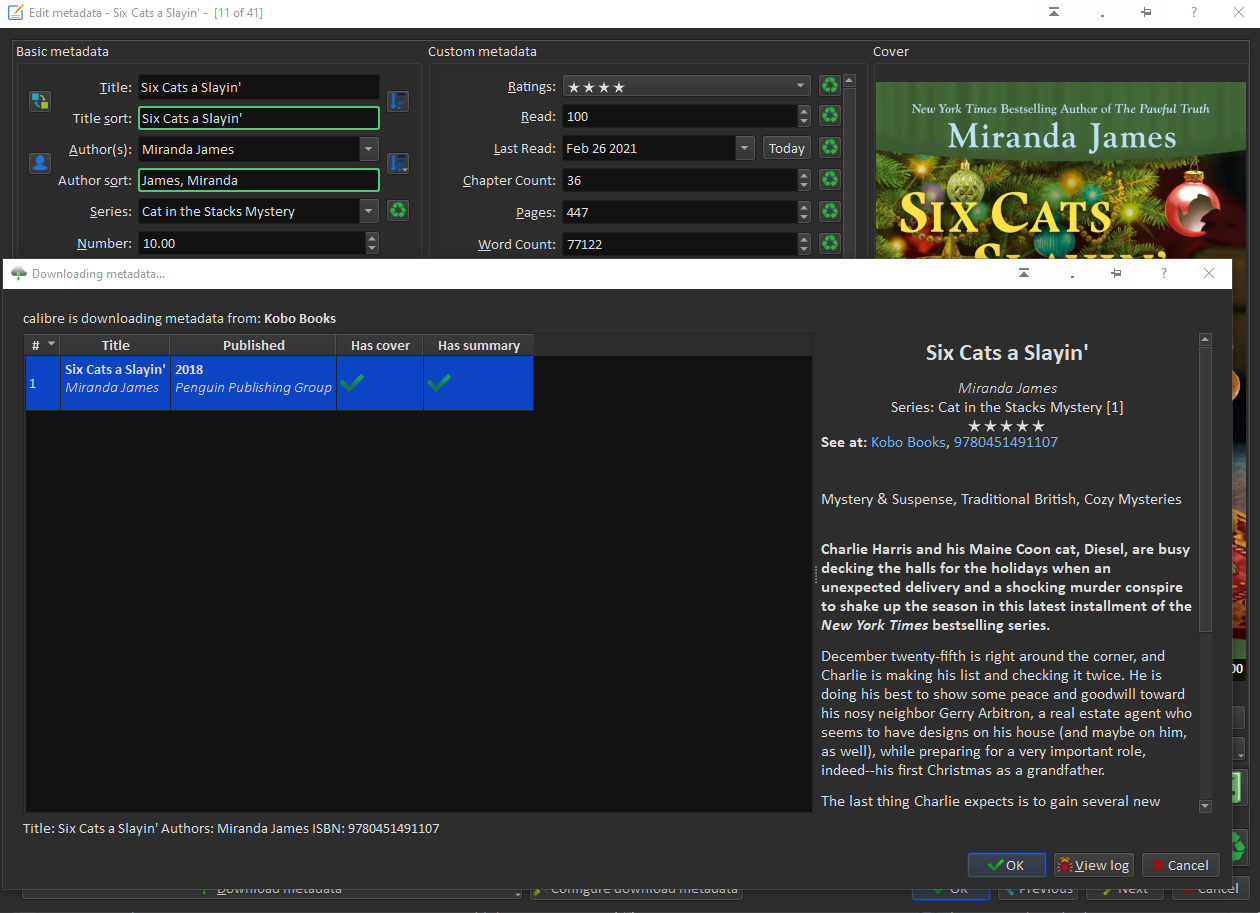Viewport: 1260px width, 913px height.
Task: Click into the Word Count field showing 77122
Action: coord(679,244)
